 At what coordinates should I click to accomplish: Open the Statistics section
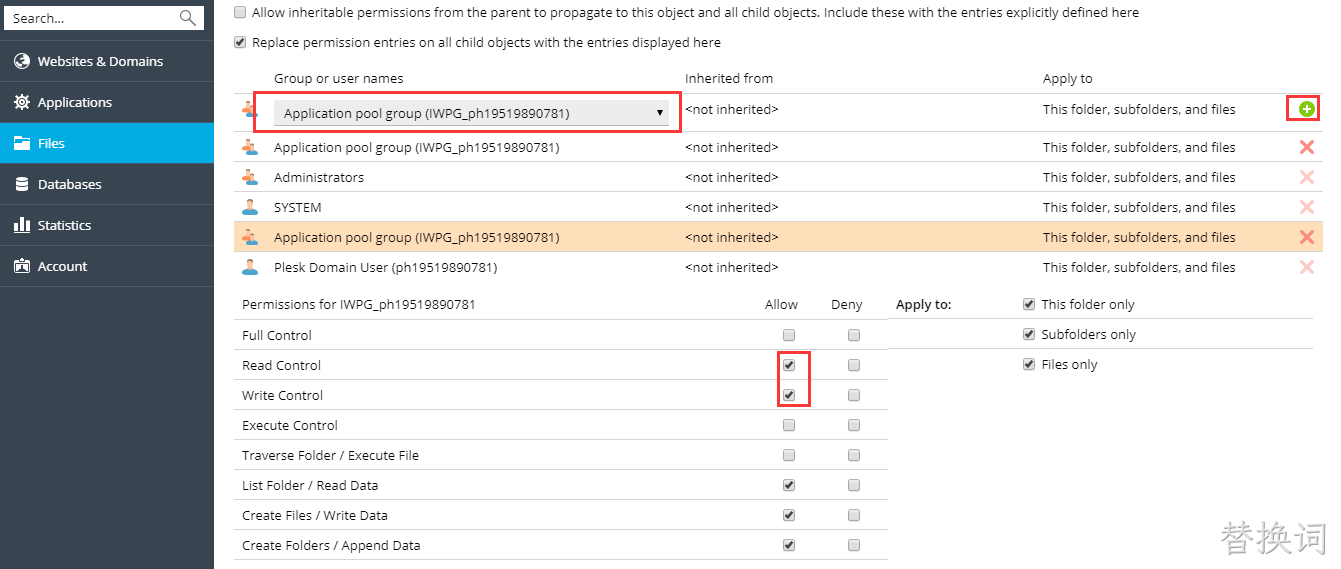[x=107, y=225]
